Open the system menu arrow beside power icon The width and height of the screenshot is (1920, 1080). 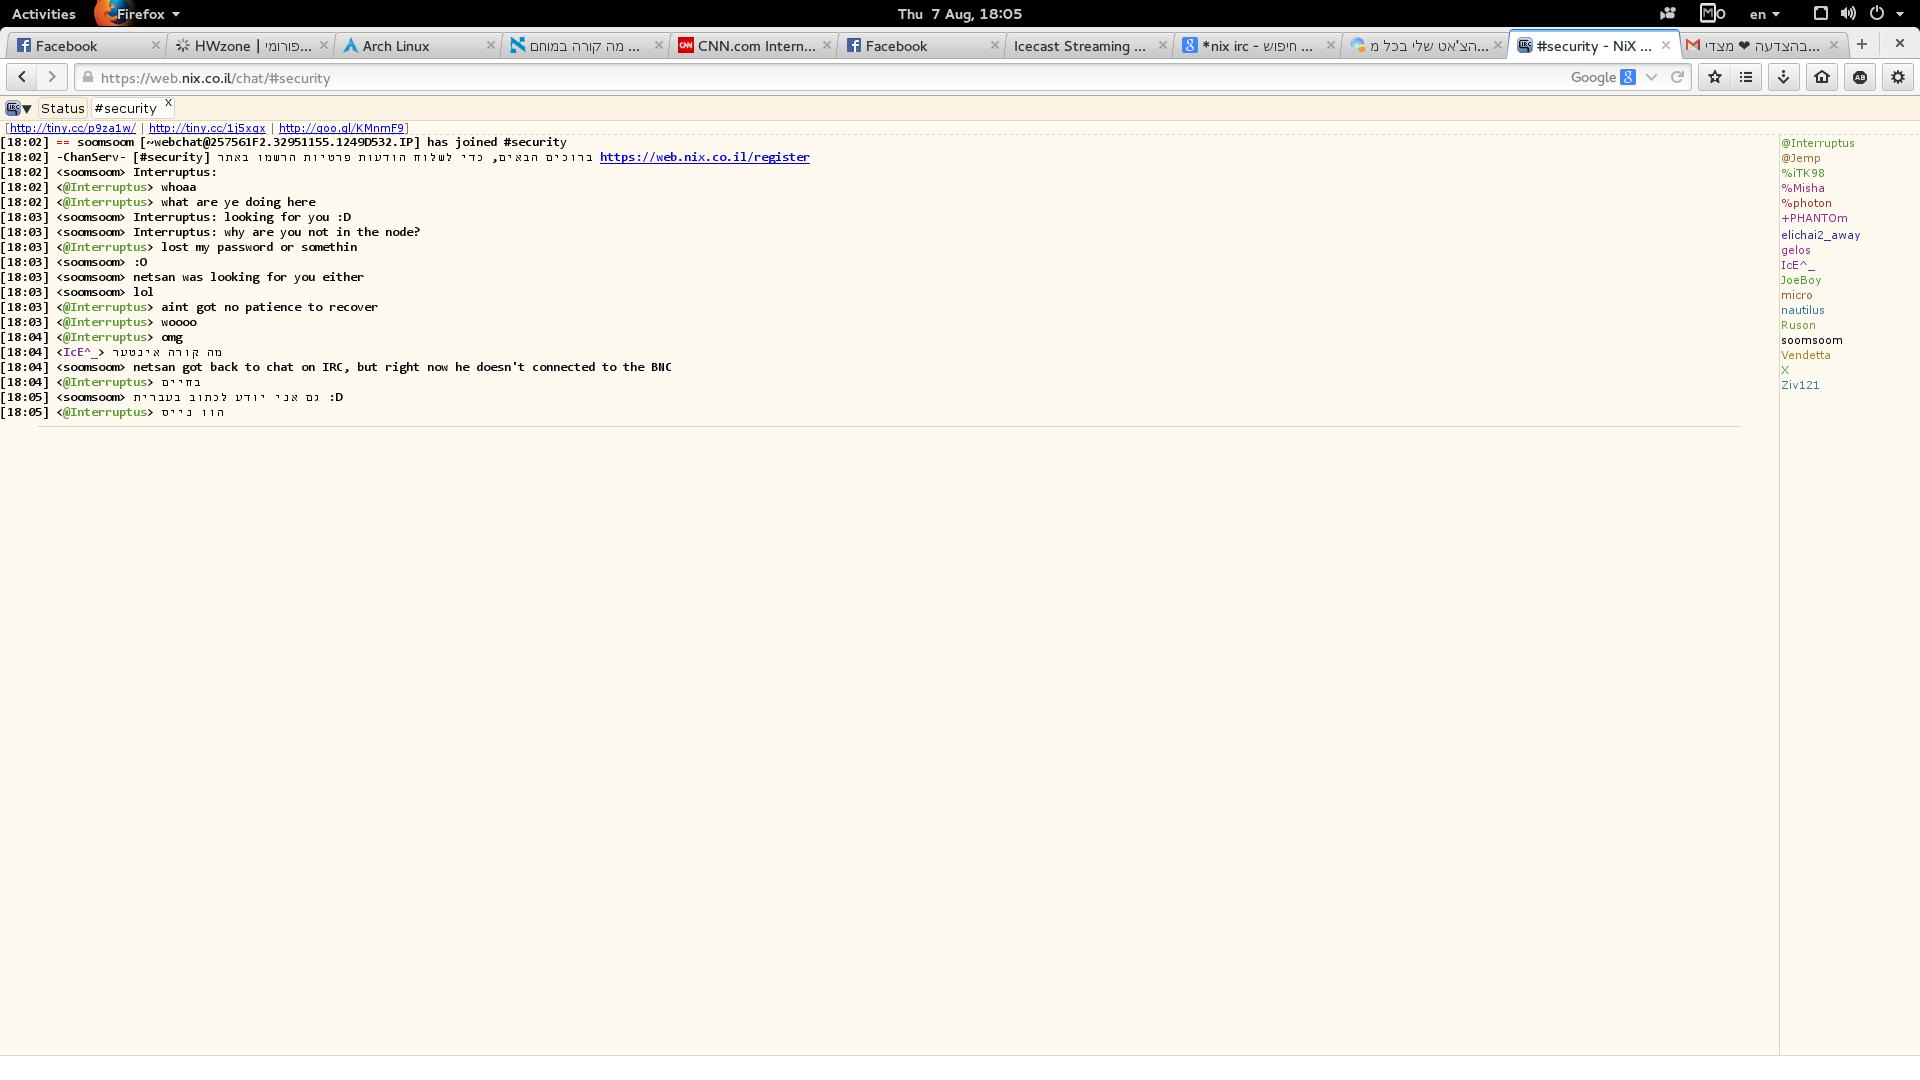tap(1900, 14)
